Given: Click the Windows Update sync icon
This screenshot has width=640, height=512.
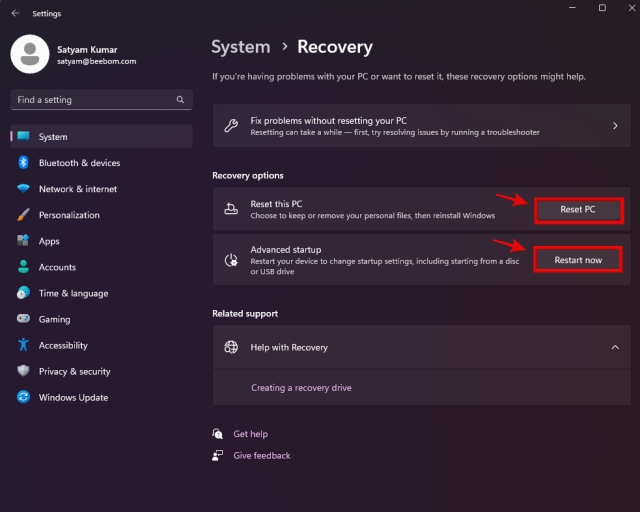Looking at the screenshot, I should 23,397.
